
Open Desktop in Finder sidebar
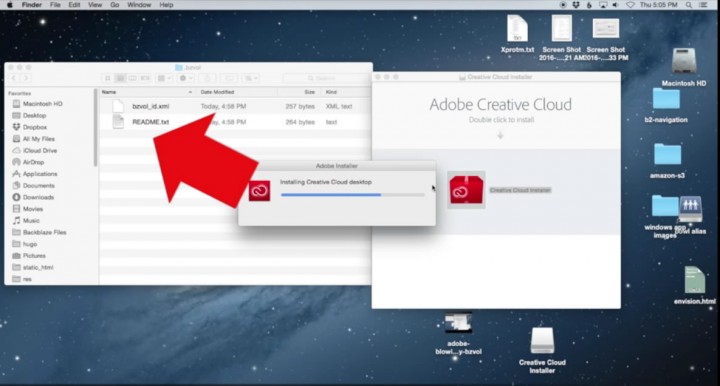pyautogui.click(x=34, y=115)
